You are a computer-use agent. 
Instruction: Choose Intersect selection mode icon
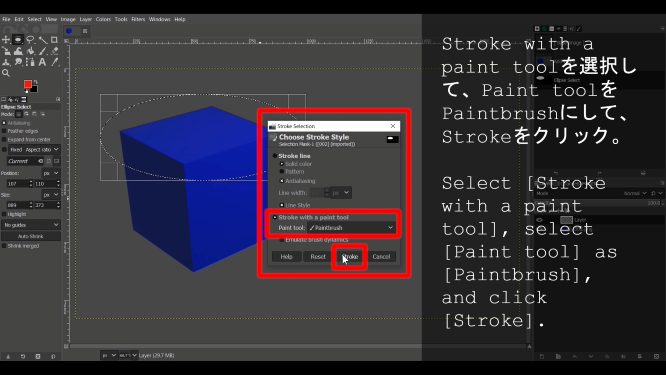42,114
